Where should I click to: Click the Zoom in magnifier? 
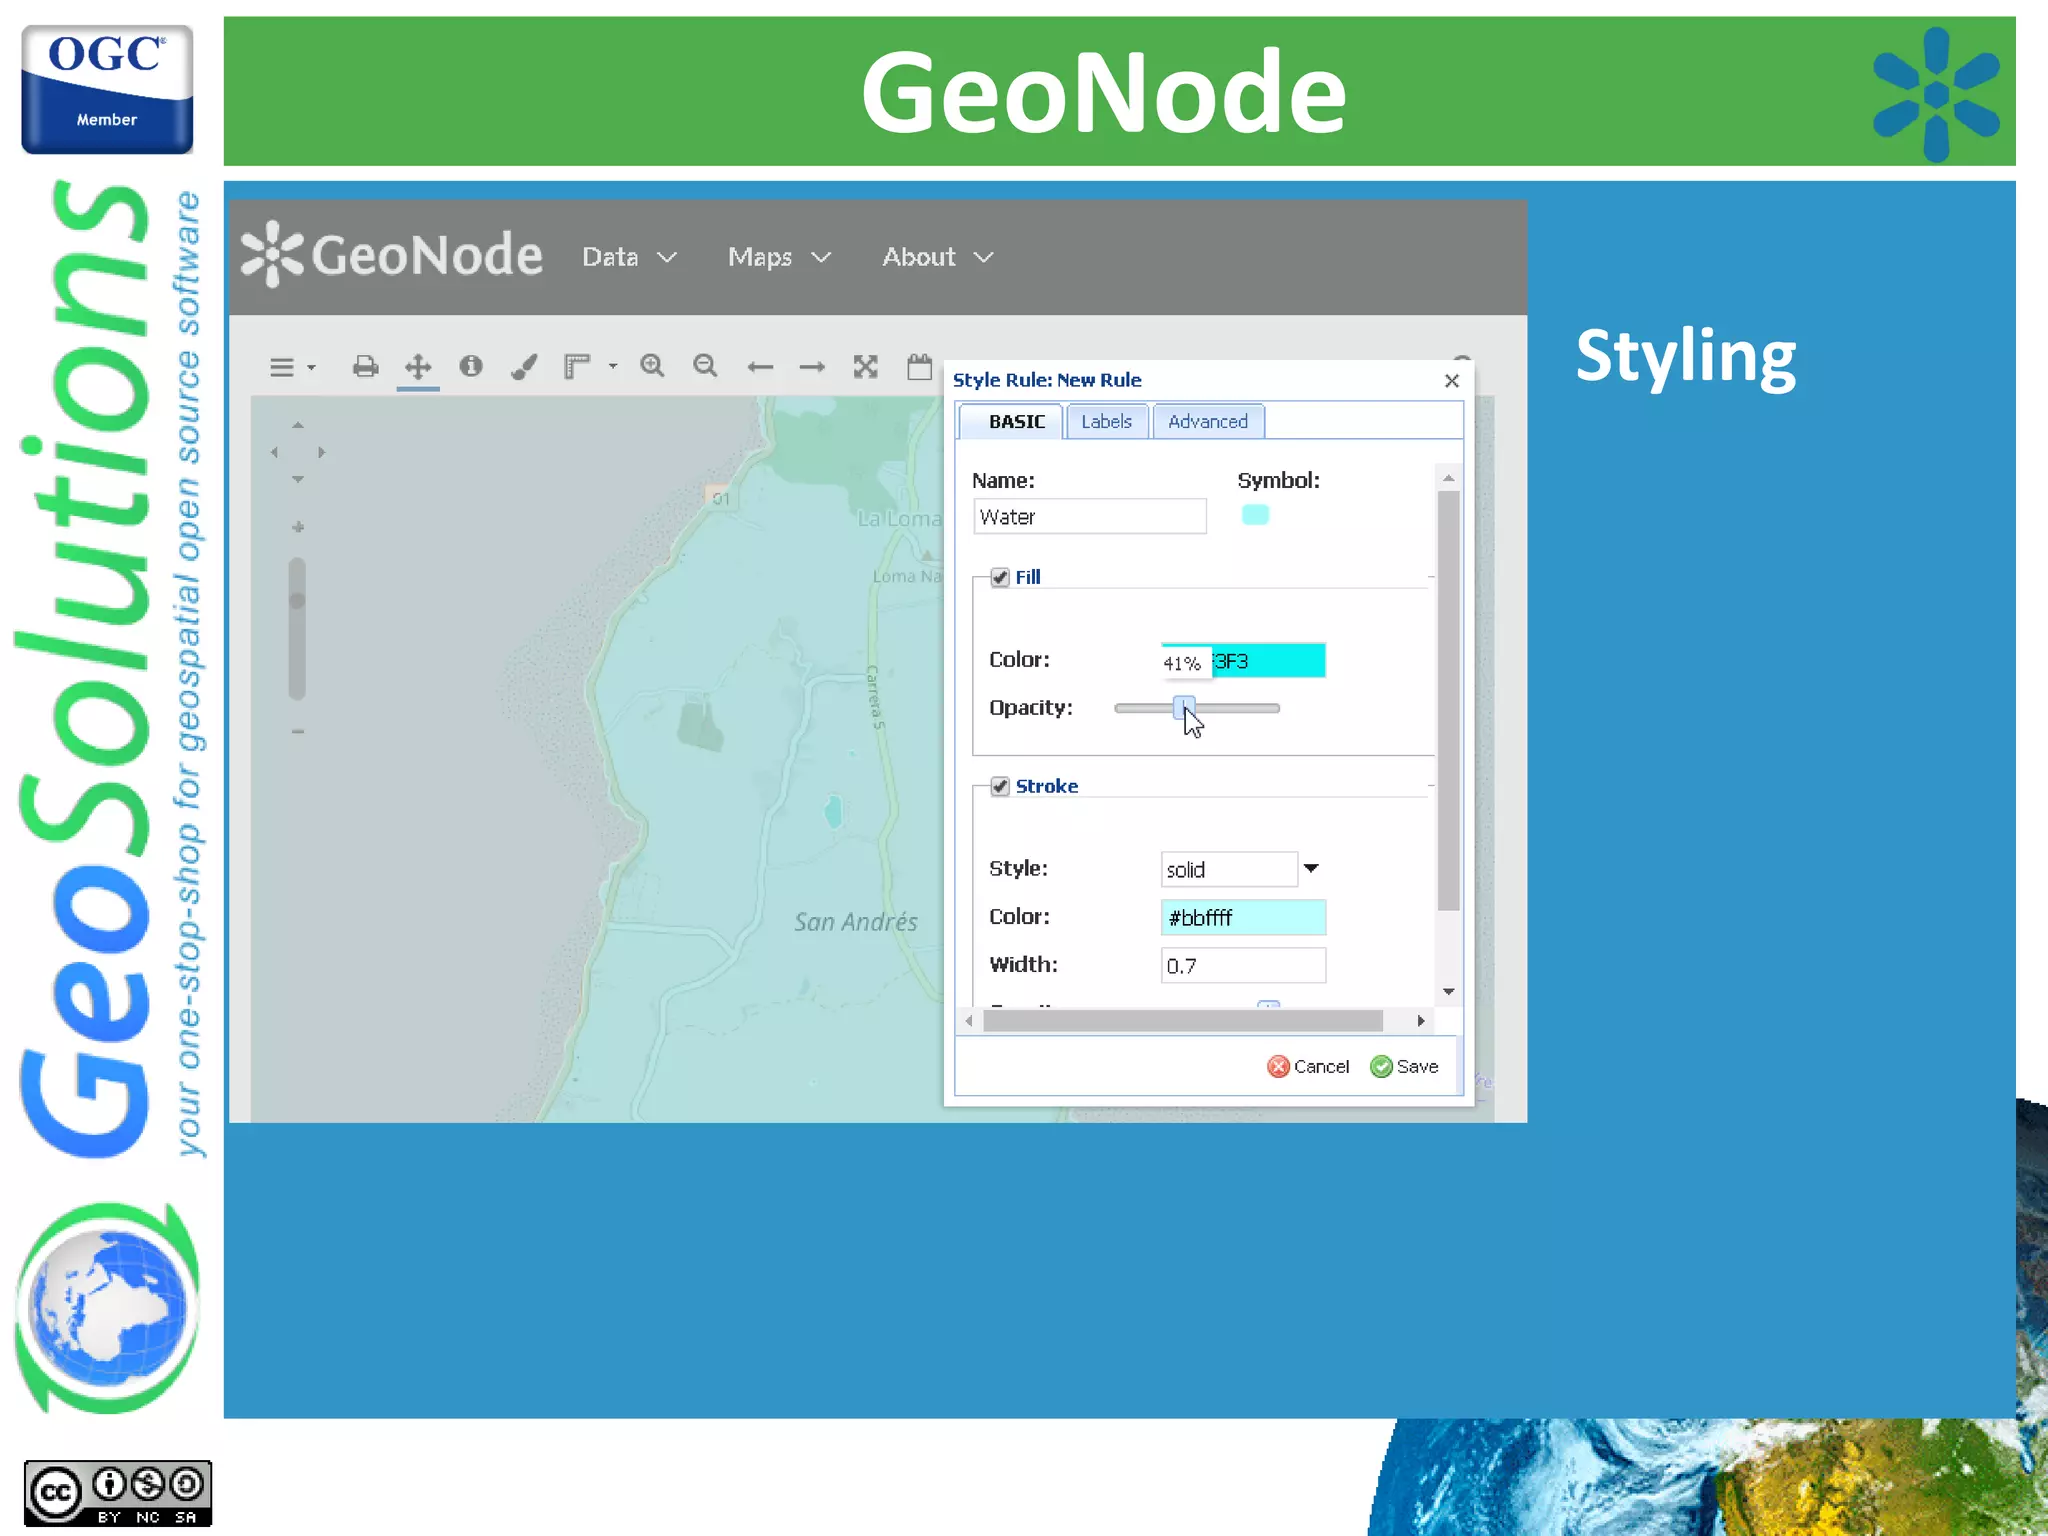[652, 366]
